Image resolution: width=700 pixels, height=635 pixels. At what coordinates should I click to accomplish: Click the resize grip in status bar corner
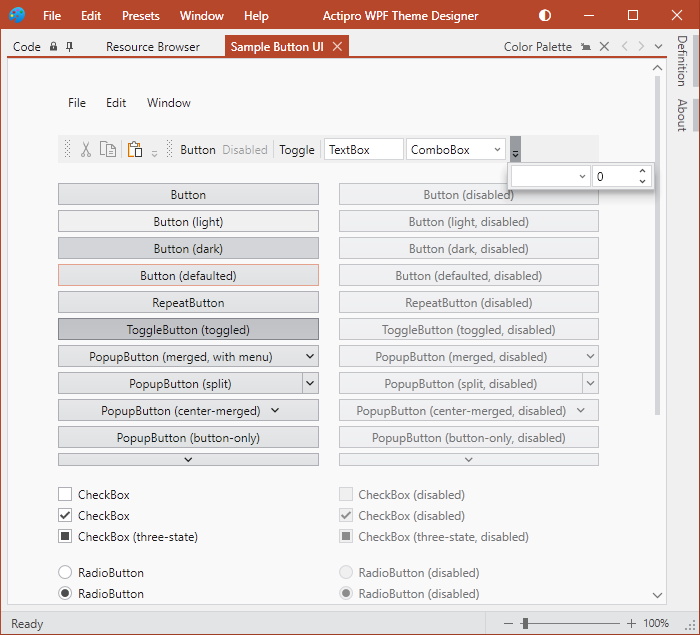point(690,624)
